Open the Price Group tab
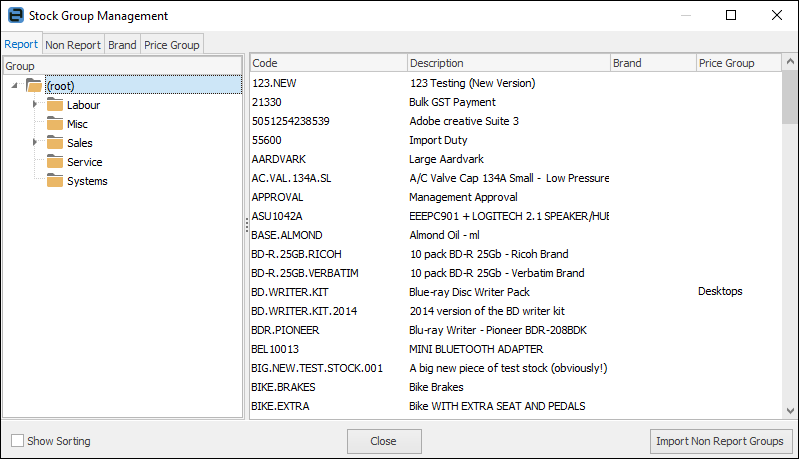The height and width of the screenshot is (459, 799). click(x=172, y=45)
